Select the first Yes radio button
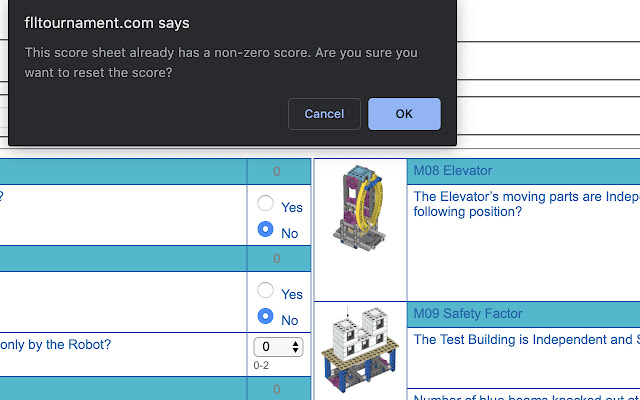The width and height of the screenshot is (640, 400). (x=266, y=203)
